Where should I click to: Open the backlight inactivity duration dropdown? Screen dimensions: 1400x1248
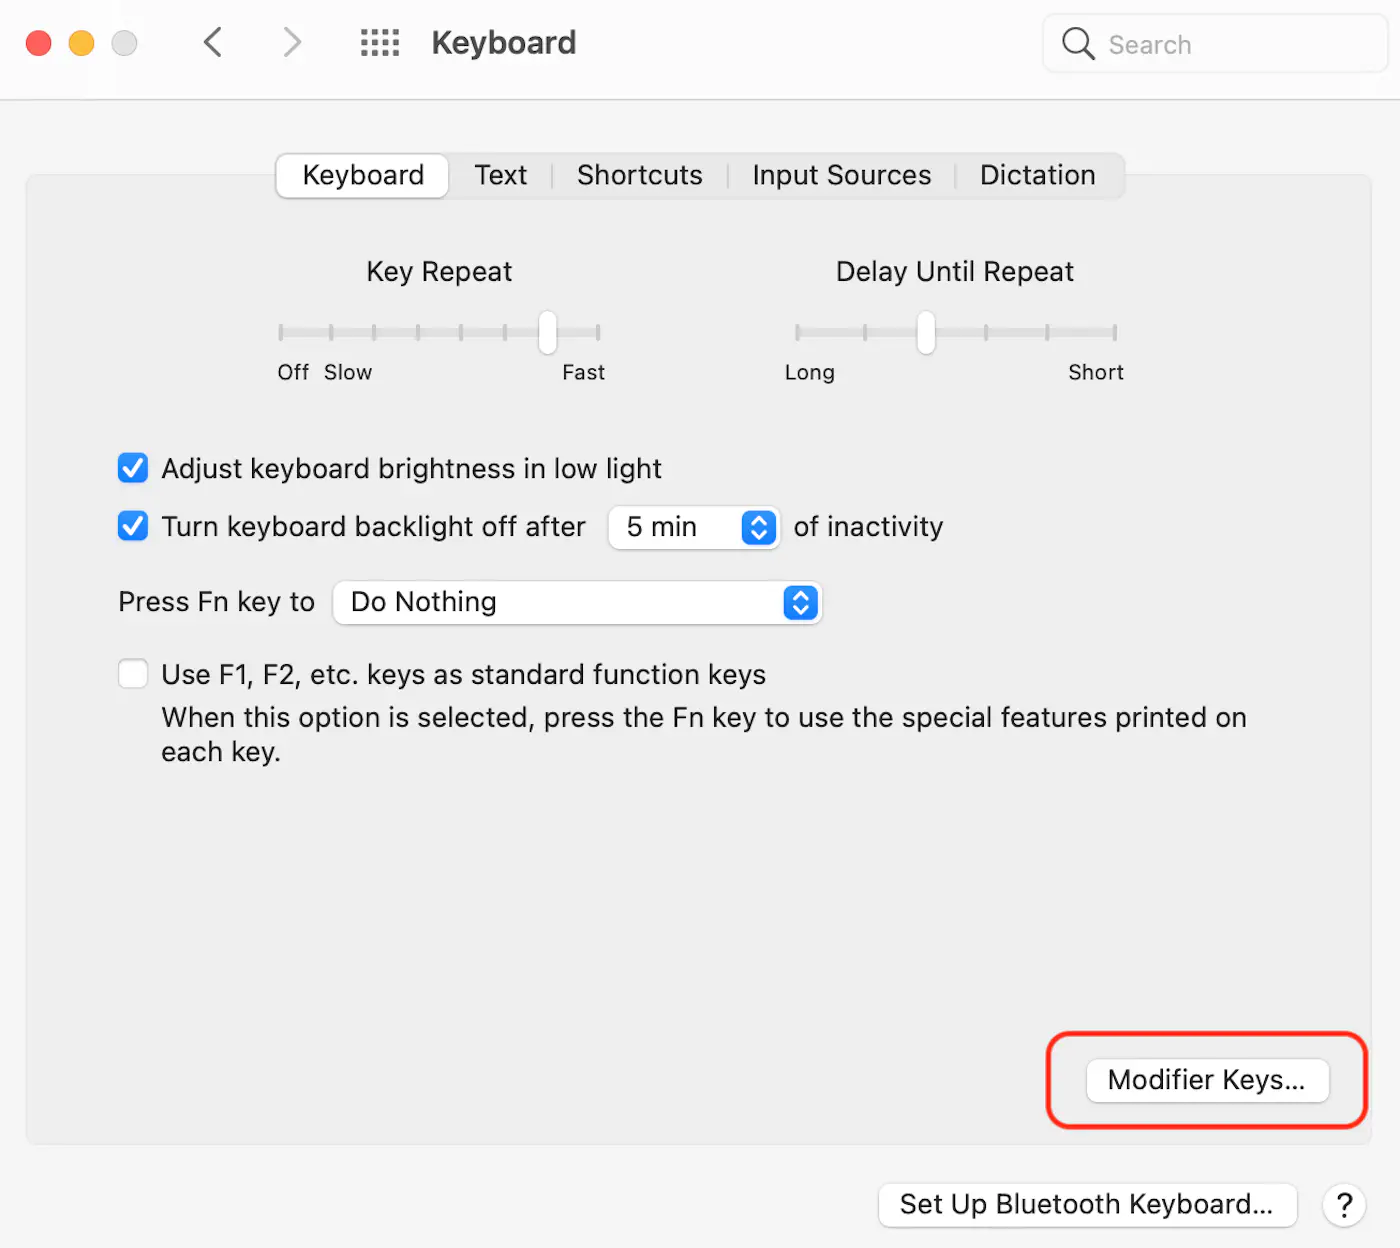(x=693, y=527)
